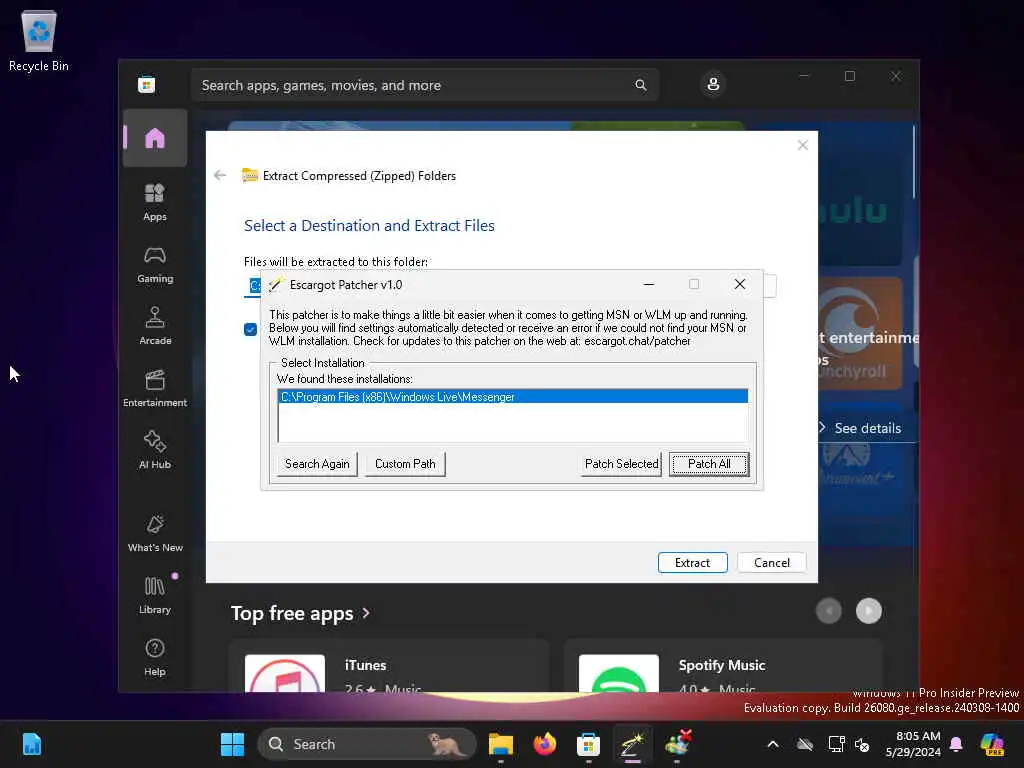Screen dimensions: 1024x768
Task: Open Gaming section in Store sidebar
Action: [155, 264]
